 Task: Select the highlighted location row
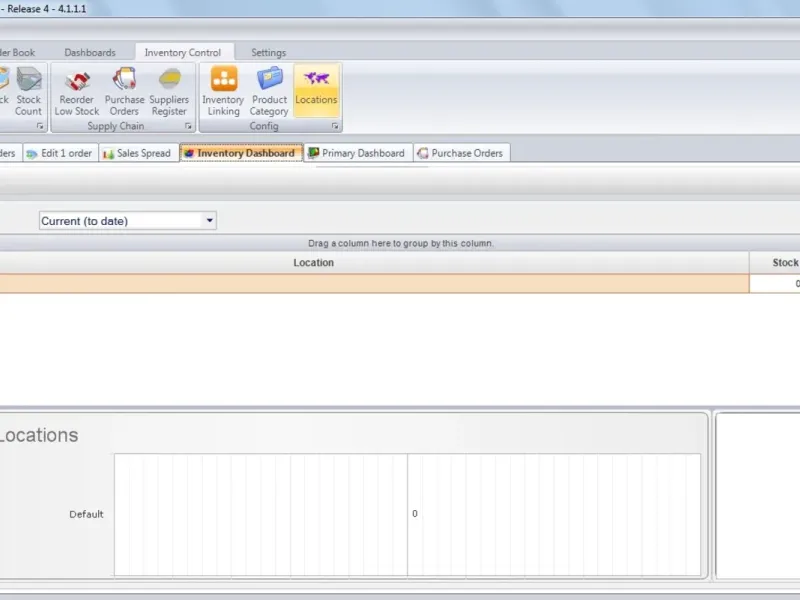point(374,283)
